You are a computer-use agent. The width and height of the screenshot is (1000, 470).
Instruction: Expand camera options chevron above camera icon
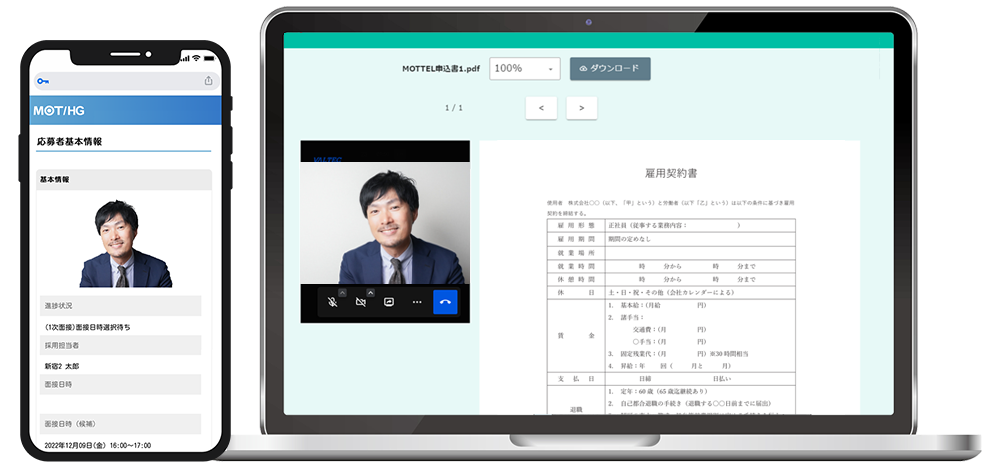[x=370, y=292]
